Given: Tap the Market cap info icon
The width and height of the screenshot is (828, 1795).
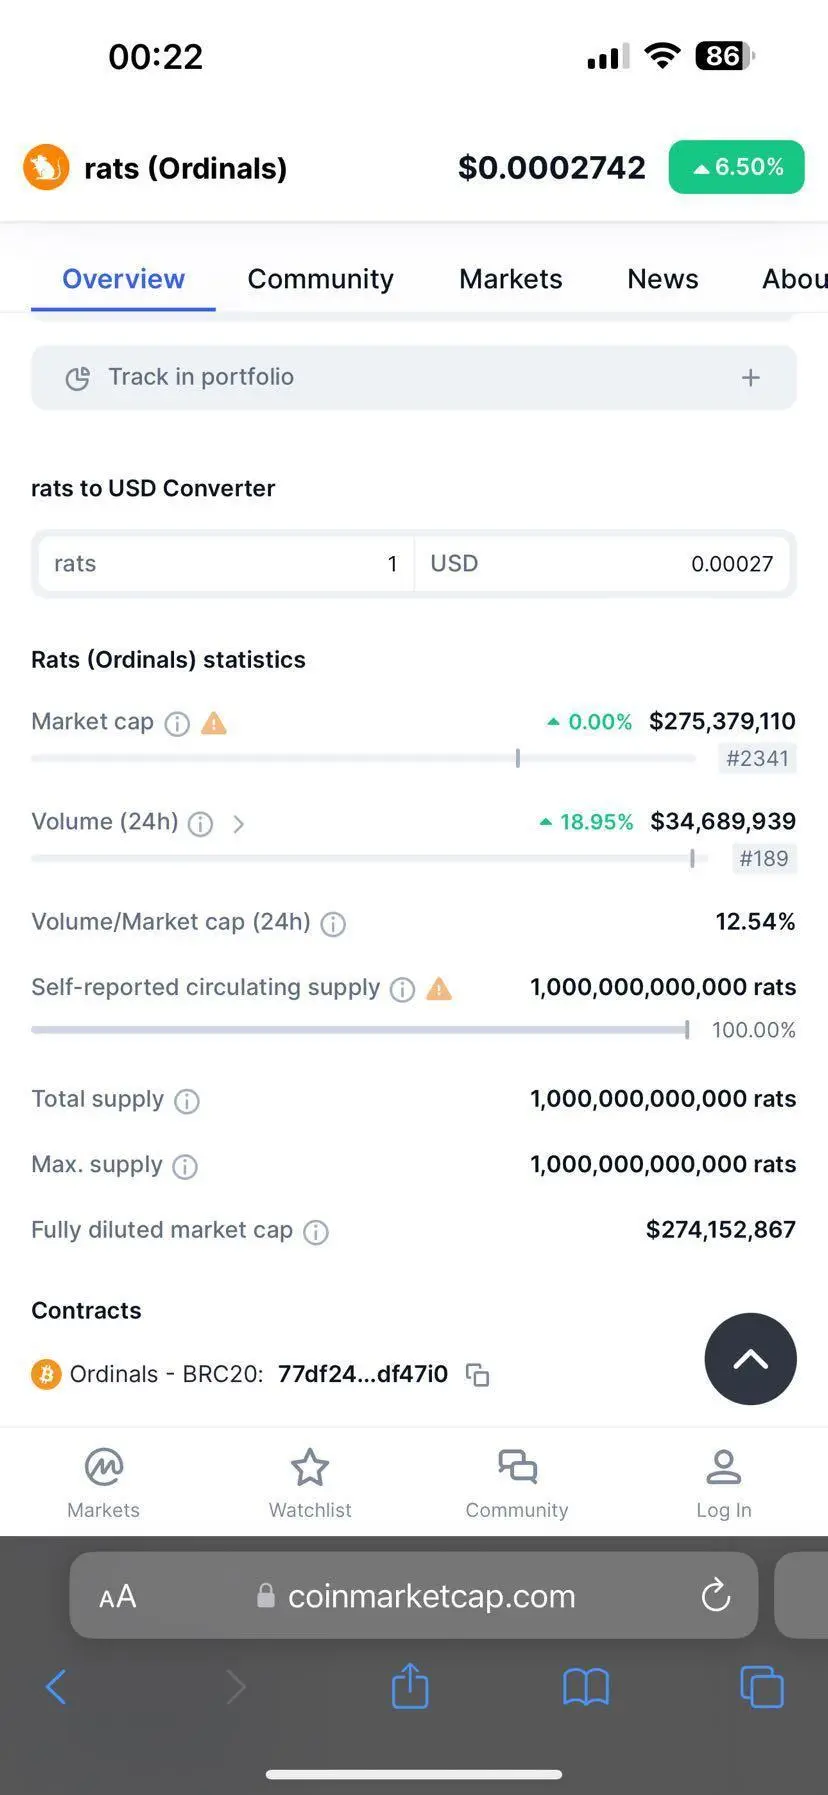Looking at the screenshot, I should (x=177, y=724).
